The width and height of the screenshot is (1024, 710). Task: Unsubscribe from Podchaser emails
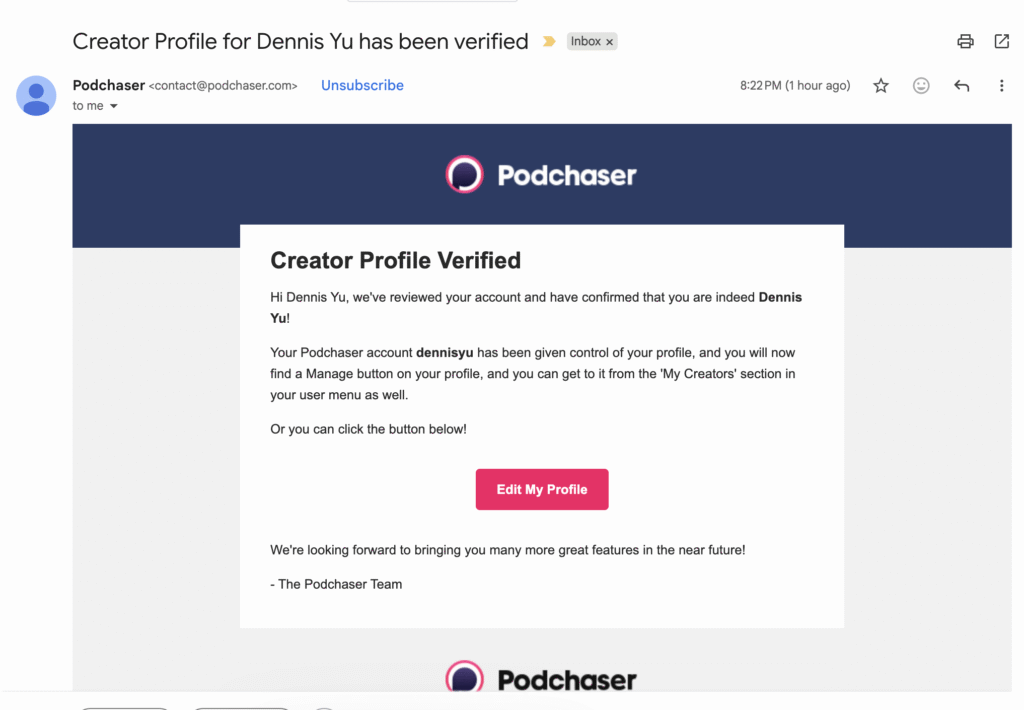pyautogui.click(x=362, y=85)
